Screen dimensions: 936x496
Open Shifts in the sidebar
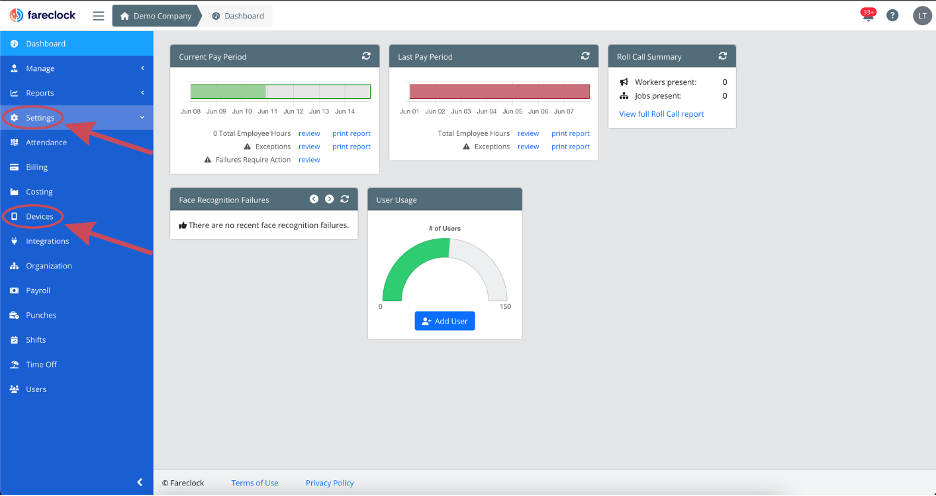tap(76, 340)
